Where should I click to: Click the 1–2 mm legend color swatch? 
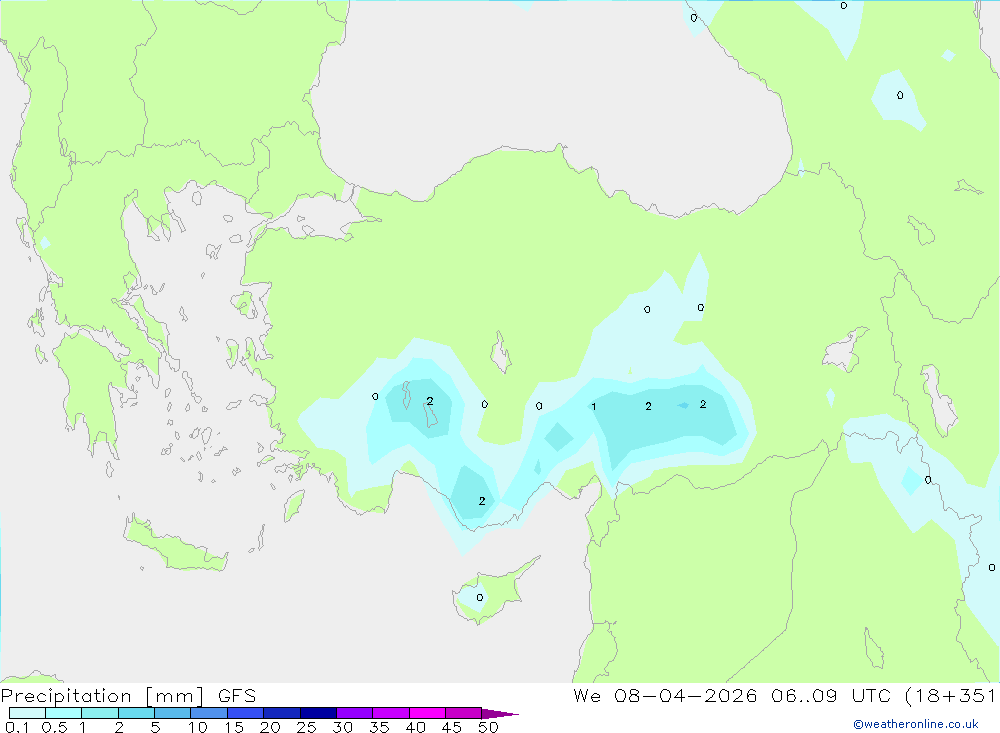tap(100, 713)
